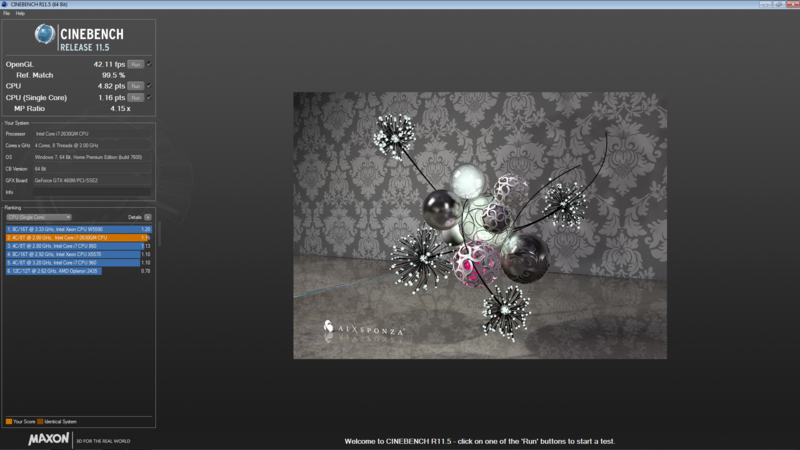
Task: Click the Cores x GHz field value
Action: click(x=92, y=145)
